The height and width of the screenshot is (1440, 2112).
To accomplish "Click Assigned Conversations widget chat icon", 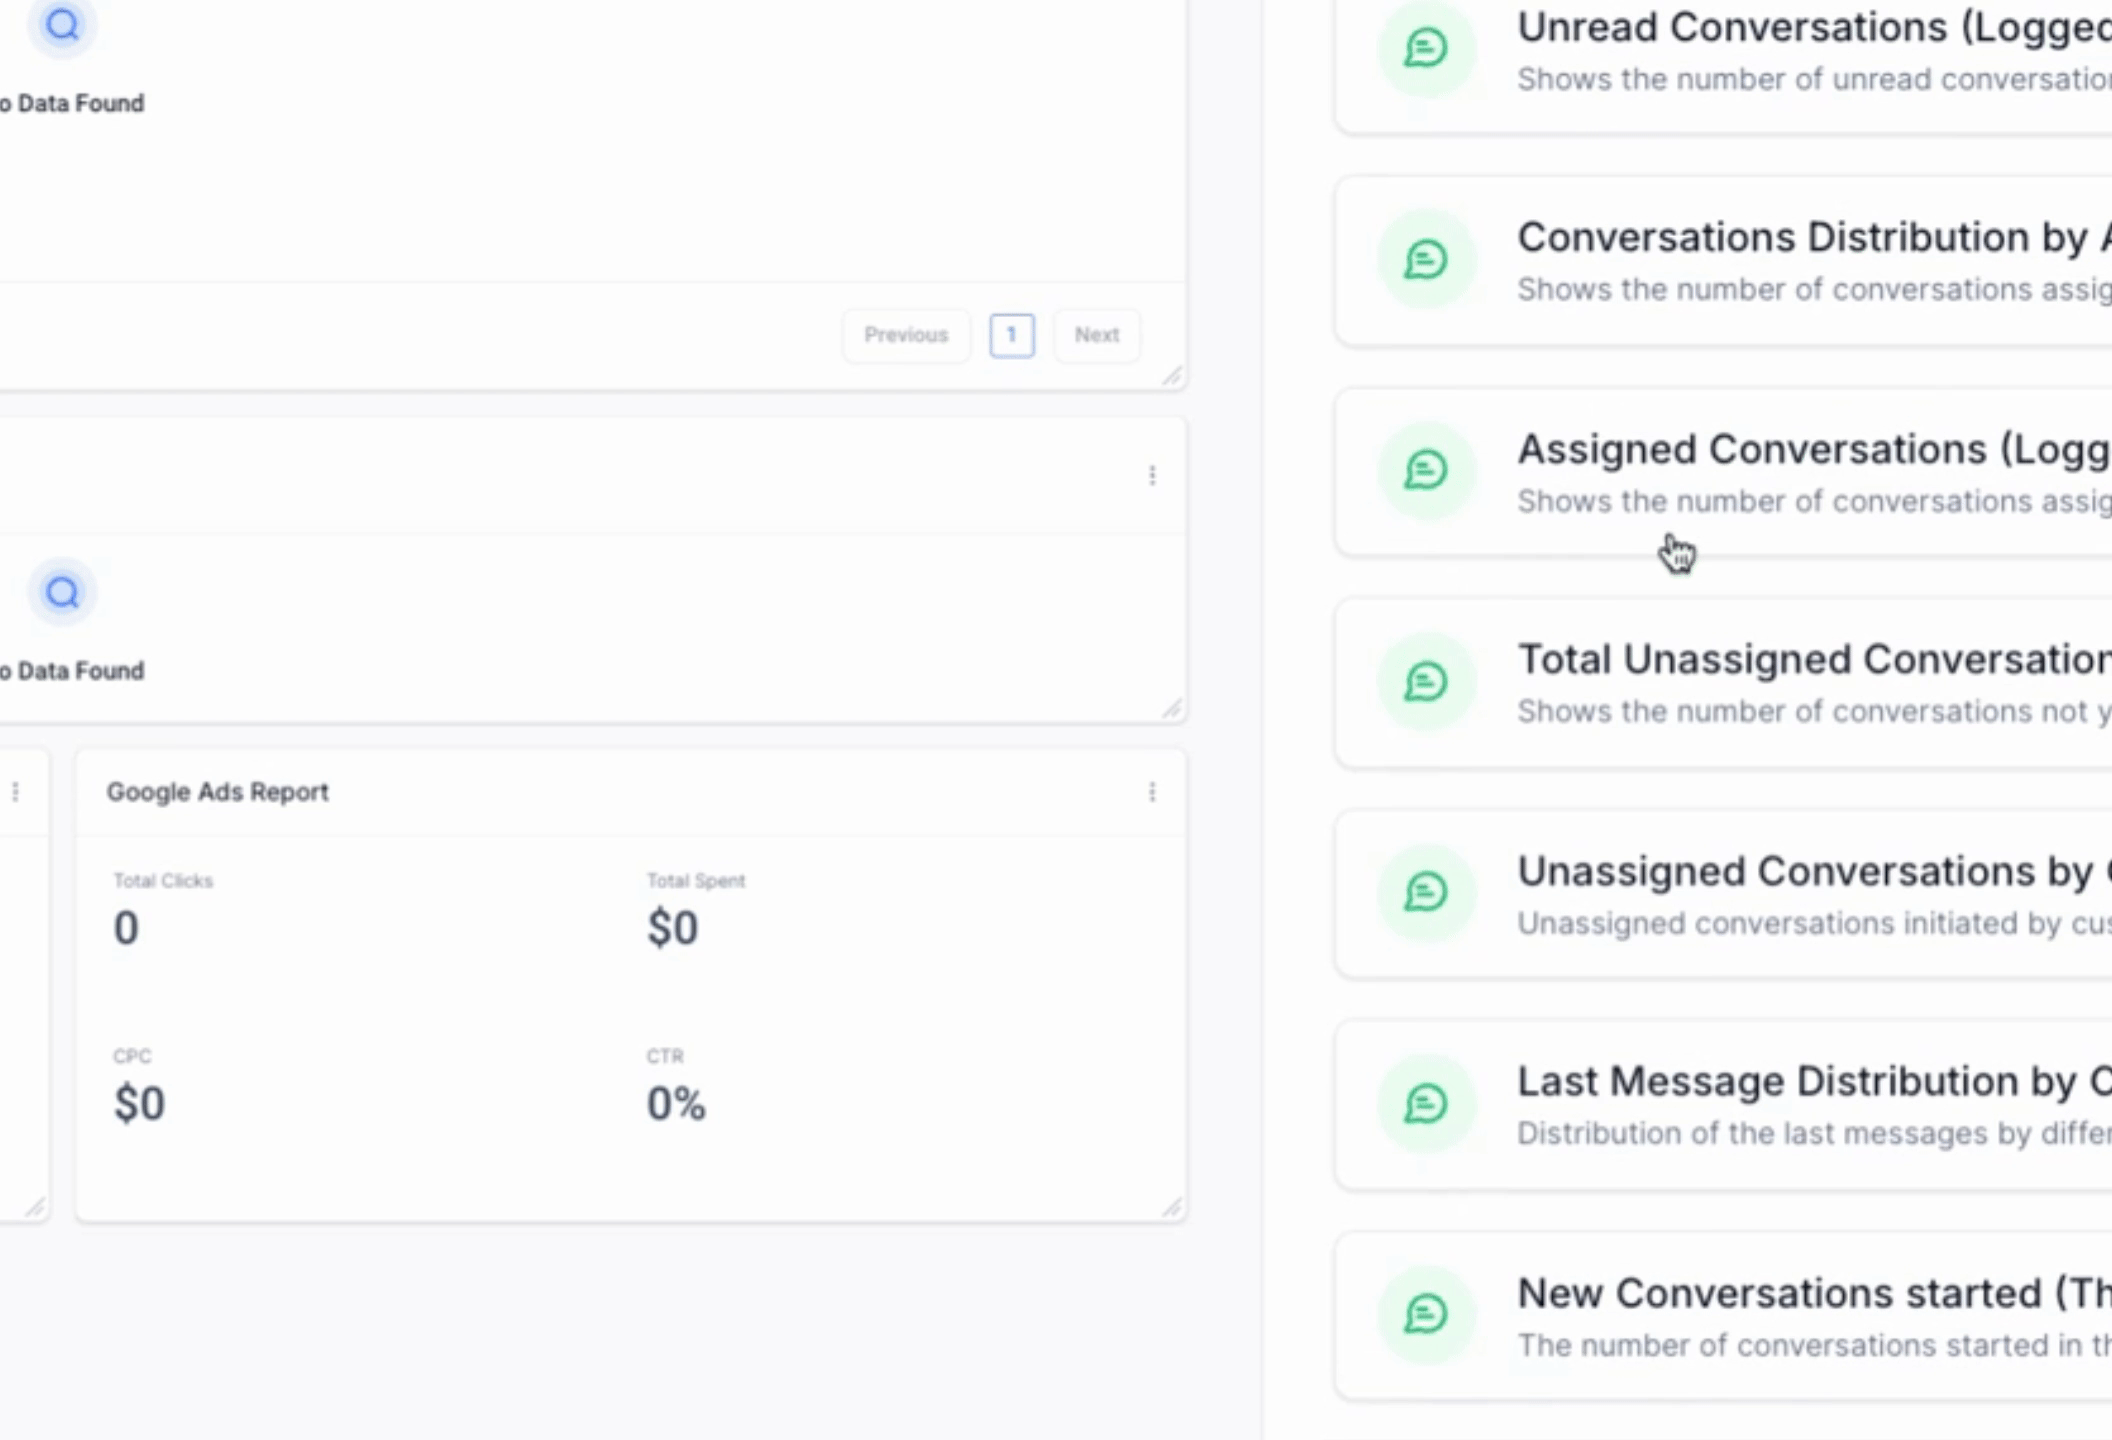I will tap(1425, 470).
